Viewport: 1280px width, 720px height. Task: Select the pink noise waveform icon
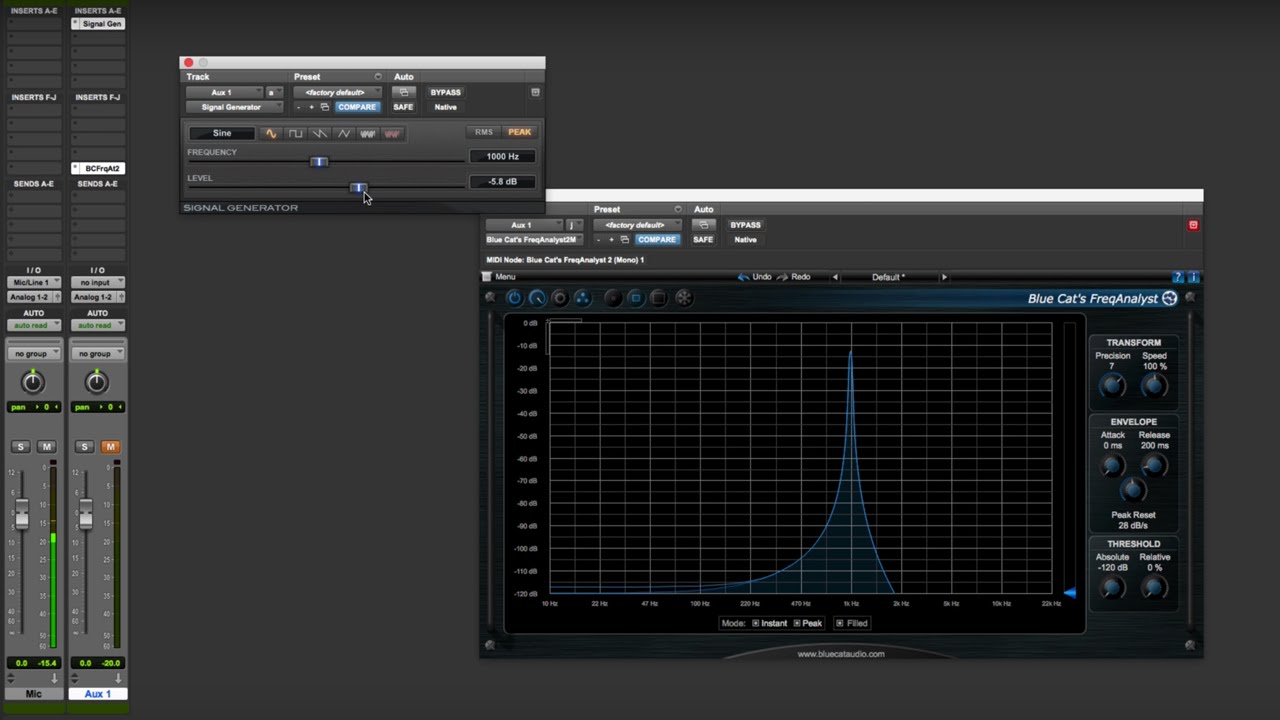tap(392, 133)
